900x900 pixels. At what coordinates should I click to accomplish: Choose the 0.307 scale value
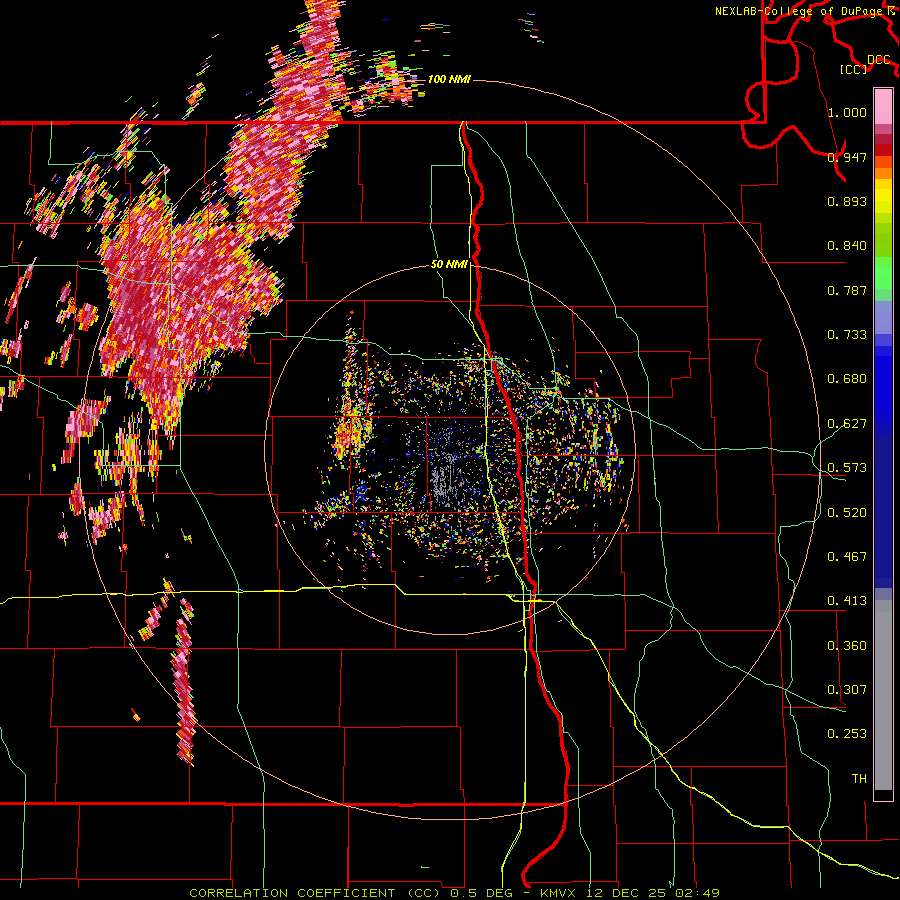point(847,690)
